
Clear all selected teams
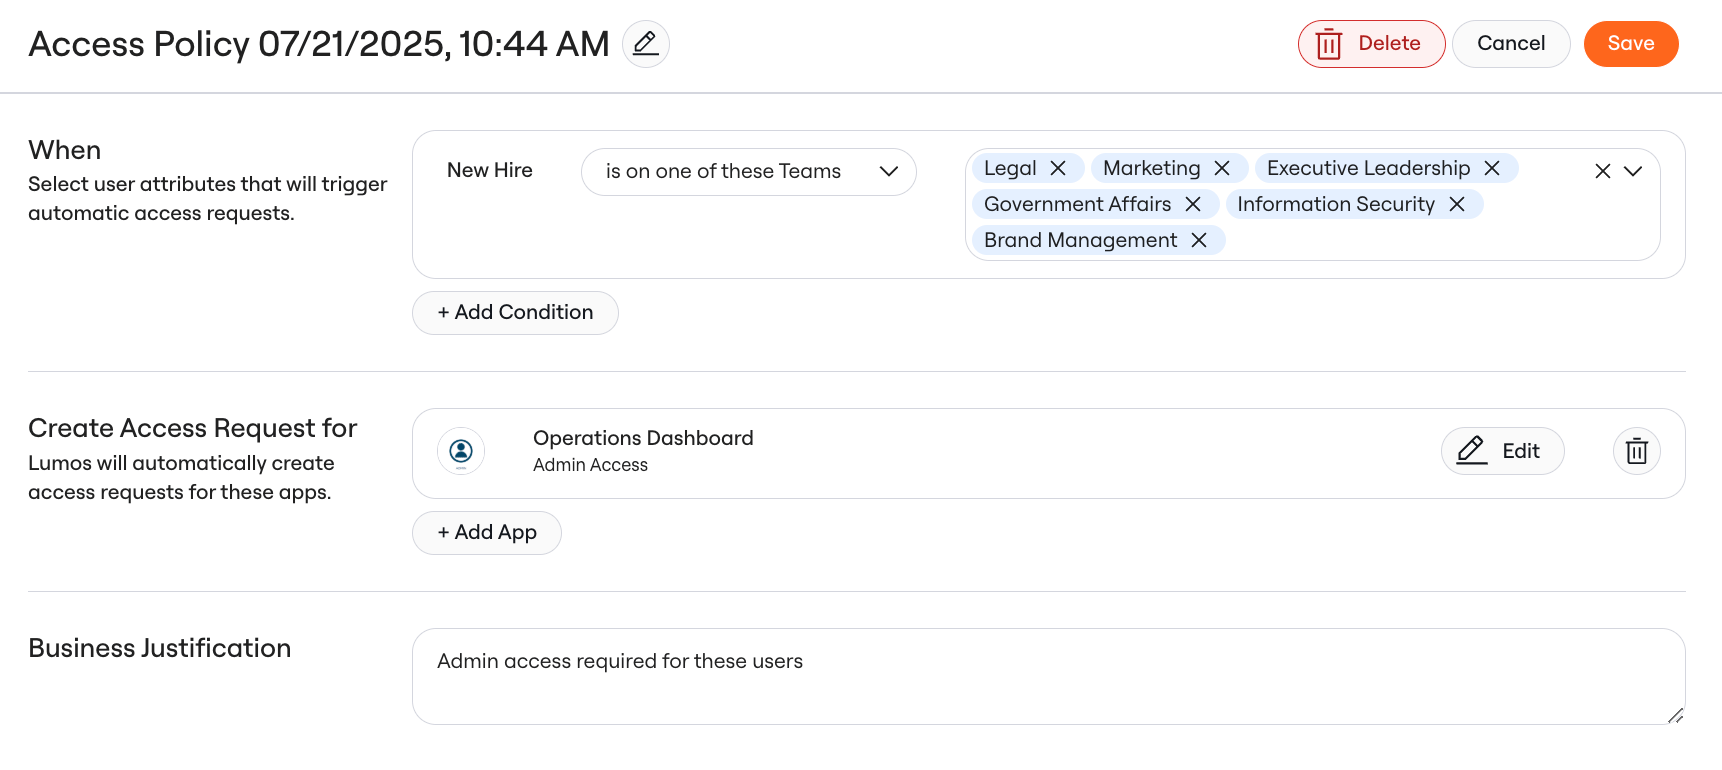1603,171
